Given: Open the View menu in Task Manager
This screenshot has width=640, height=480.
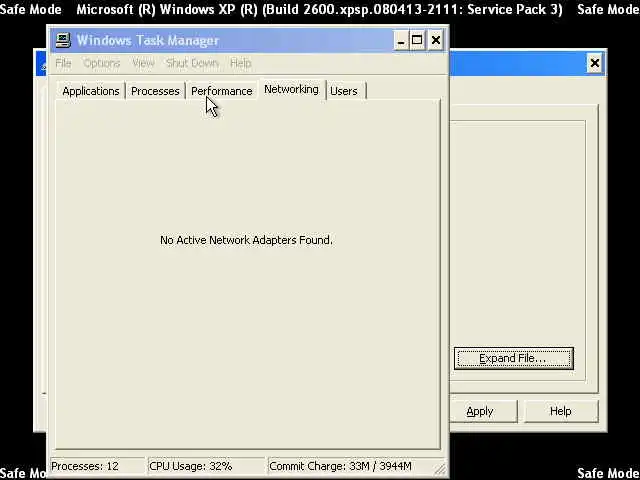Looking at the screenshot, I should (143, 63).
